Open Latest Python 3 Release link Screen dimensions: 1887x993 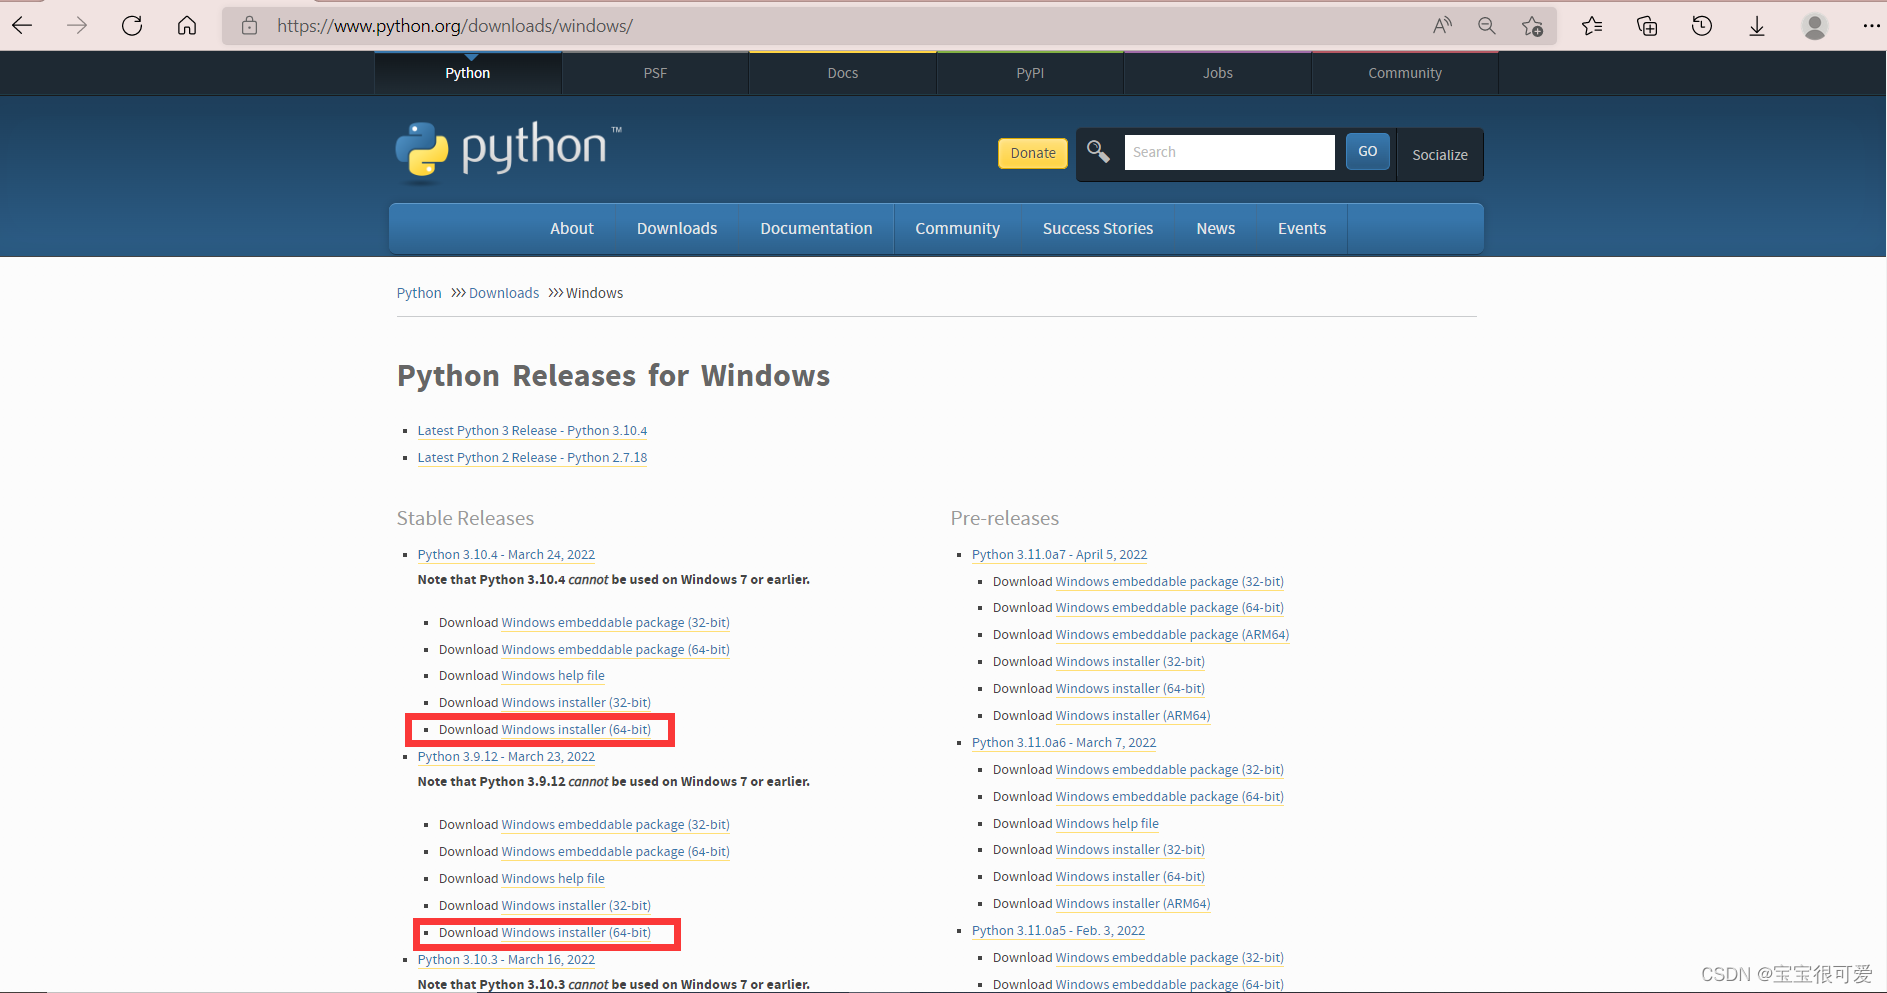pos(532,430)
